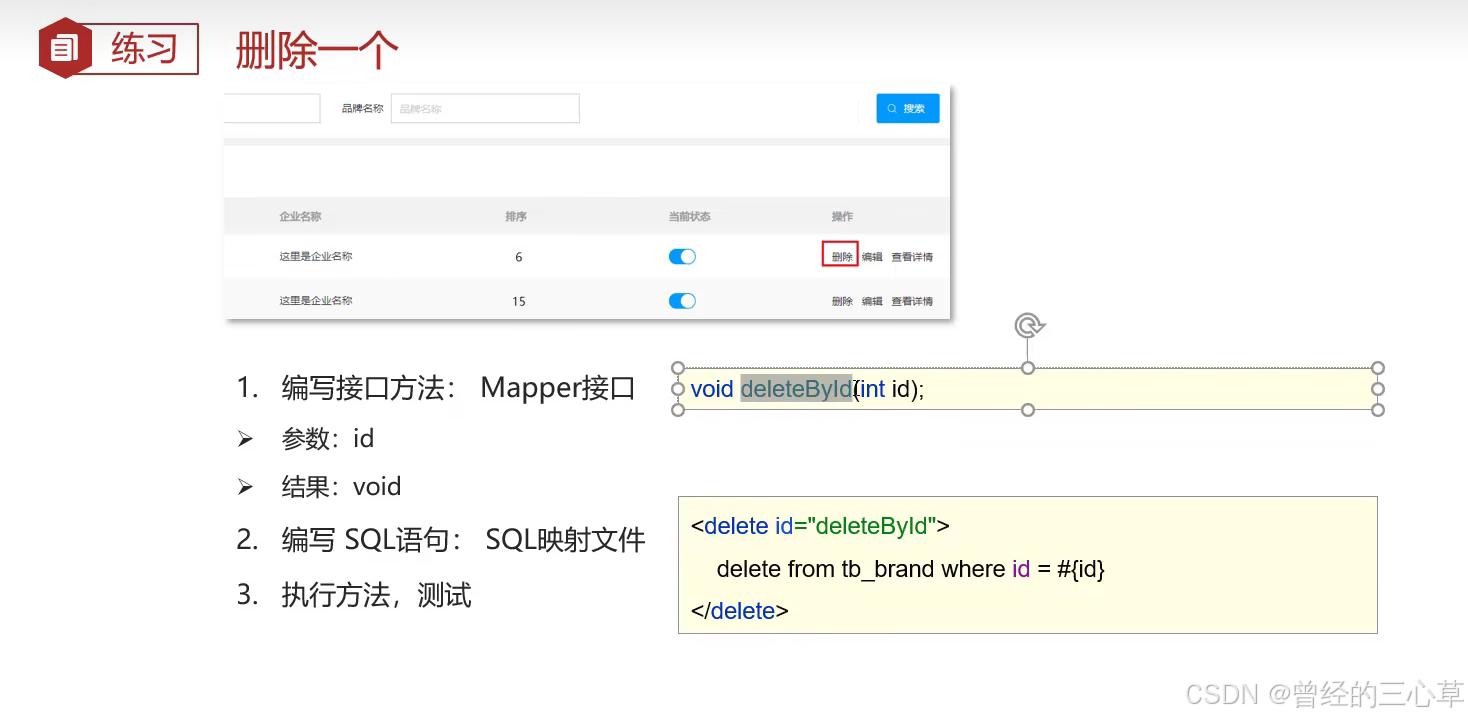Click the right-middle handle of the selected text box

click(x=1378, y=389)
